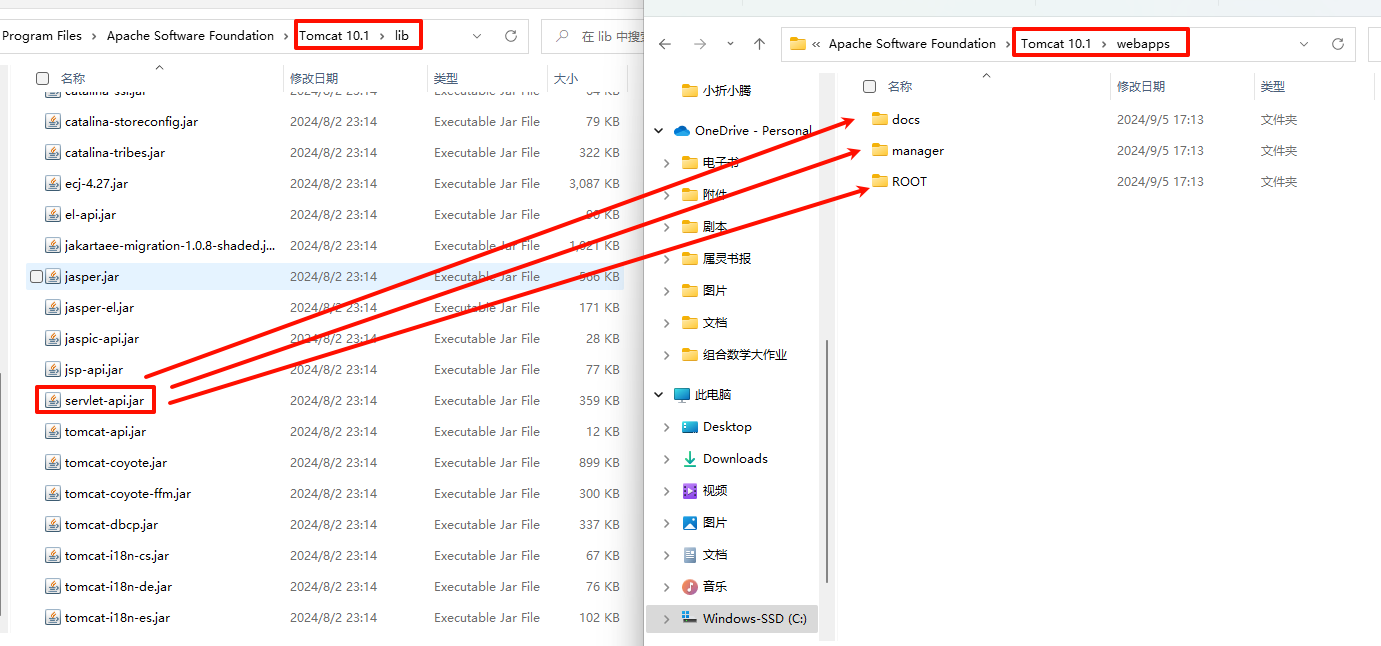Click the catalina-tribes.jar file icon
The image size is (1381, 646).
[53, 153]
